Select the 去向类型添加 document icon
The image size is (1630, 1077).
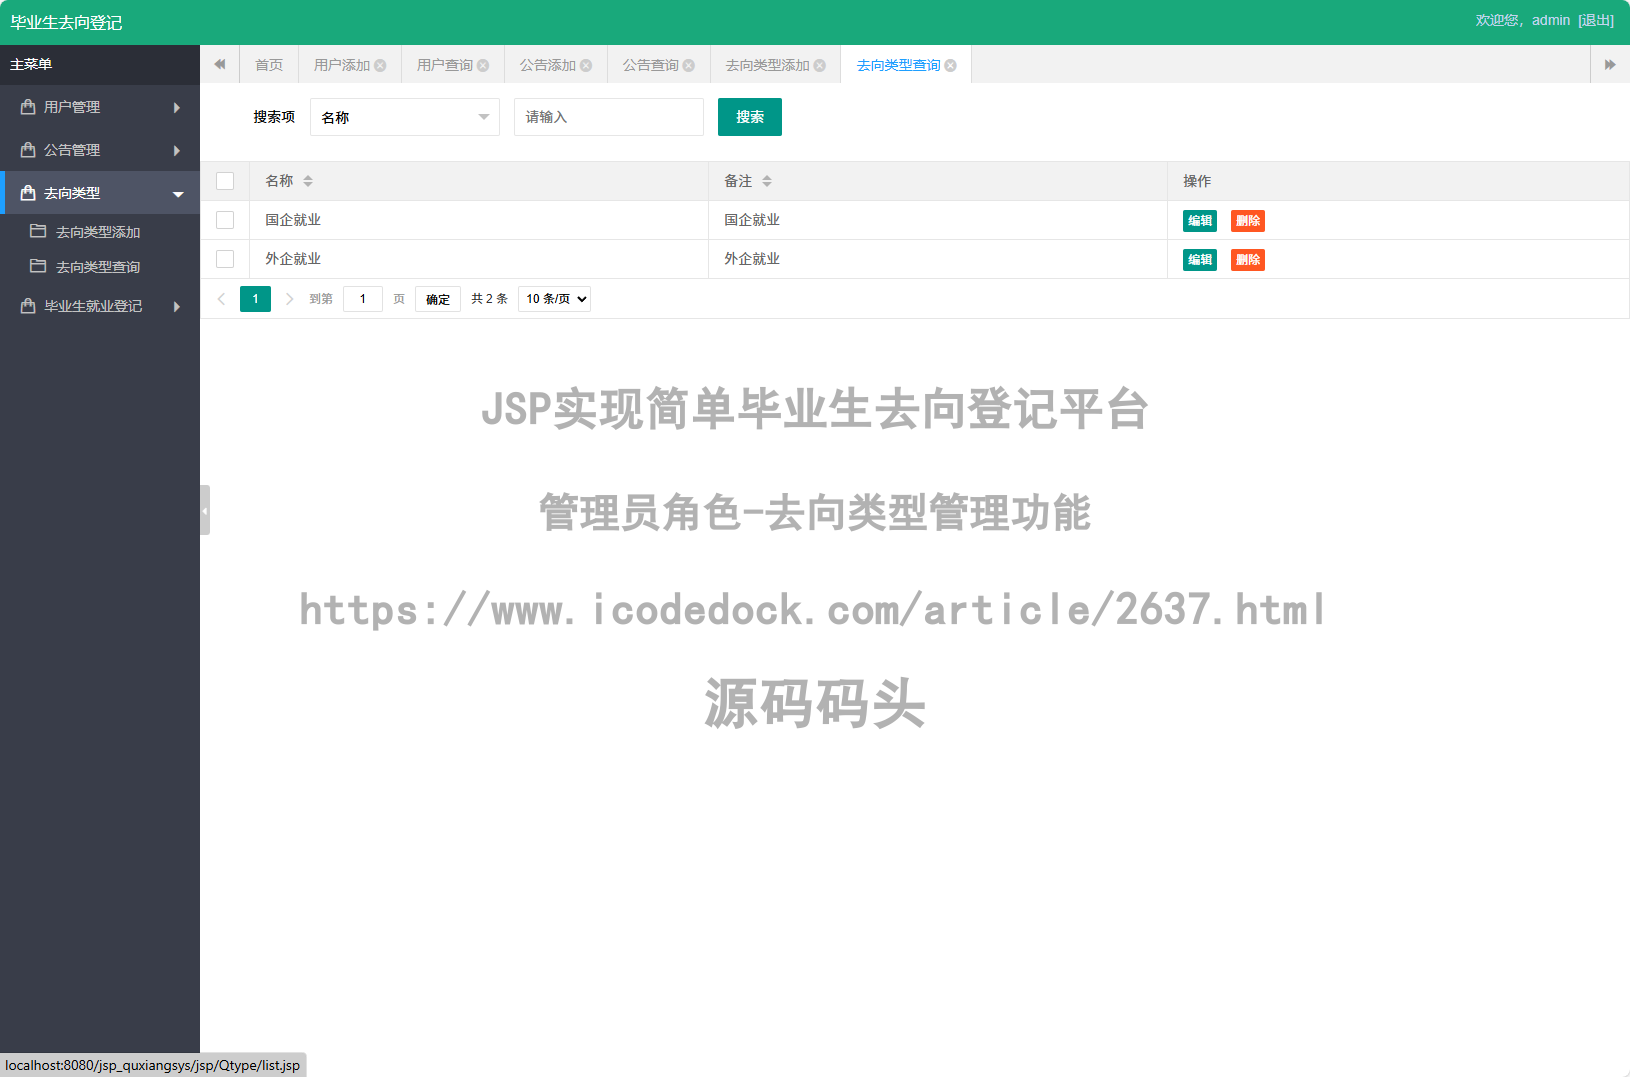click(38, 231)
